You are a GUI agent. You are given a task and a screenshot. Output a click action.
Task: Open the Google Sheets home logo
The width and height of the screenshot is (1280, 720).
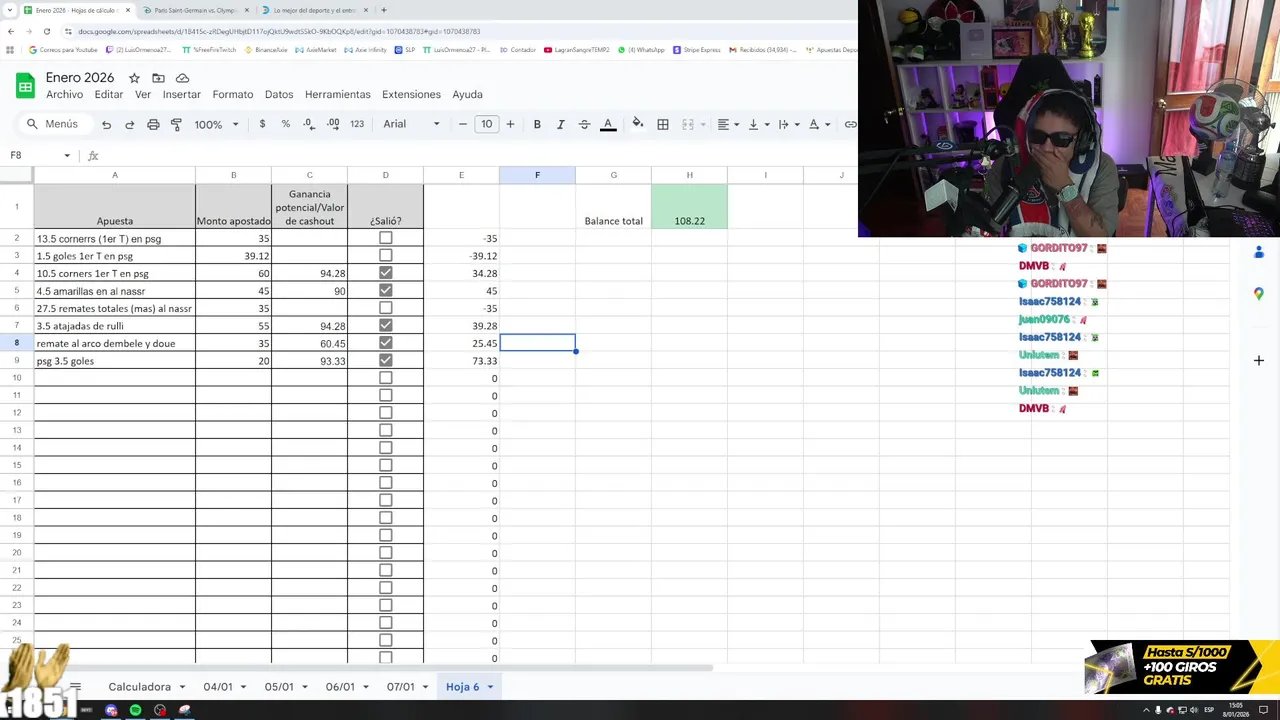coord(25,85)
